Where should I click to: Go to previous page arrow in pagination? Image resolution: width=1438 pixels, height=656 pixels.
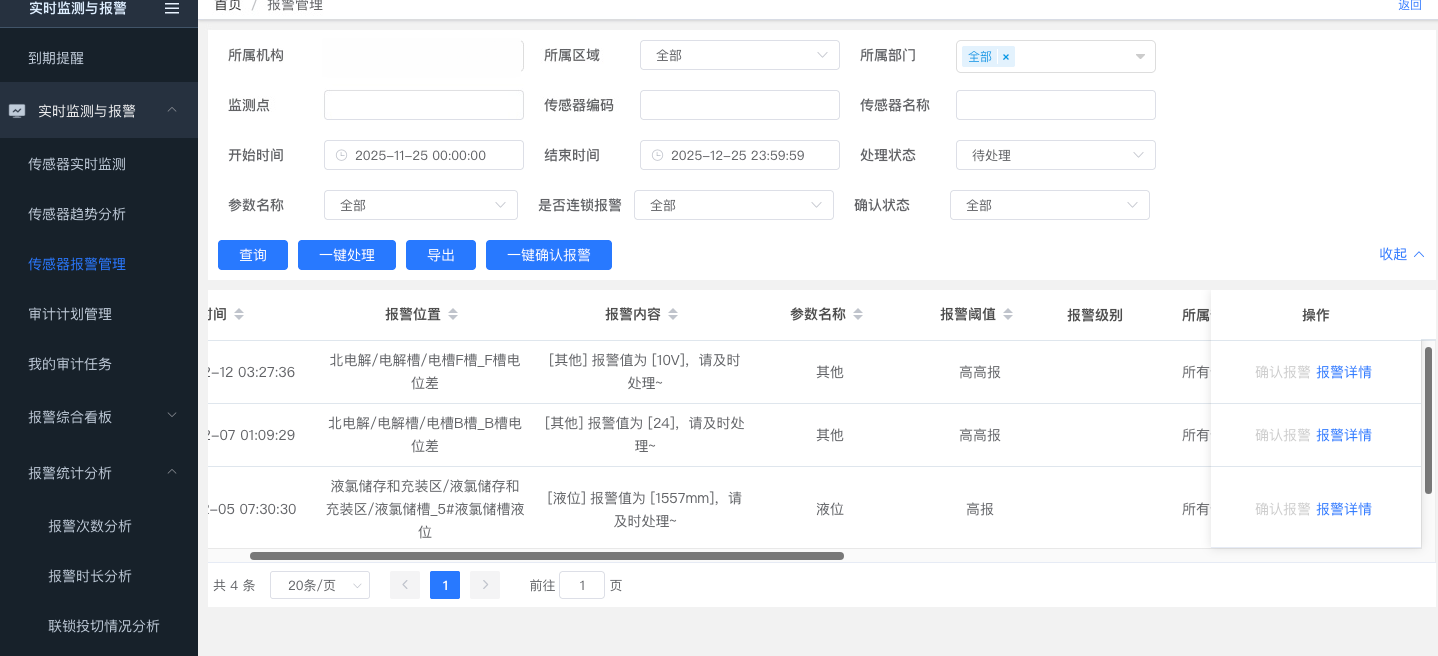coord(405,585)
